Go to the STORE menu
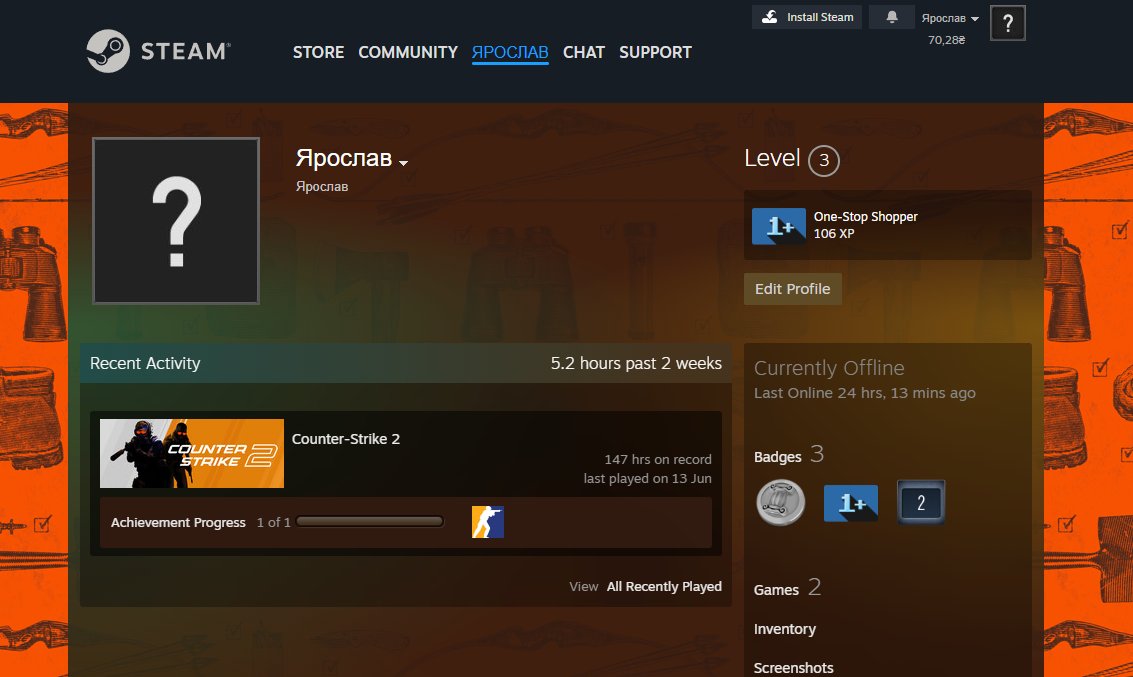 click(x=318, y=52)
